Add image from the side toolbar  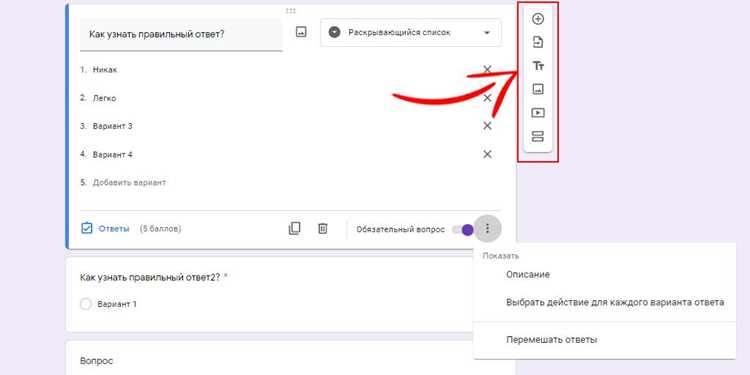(x=538, y=89)
